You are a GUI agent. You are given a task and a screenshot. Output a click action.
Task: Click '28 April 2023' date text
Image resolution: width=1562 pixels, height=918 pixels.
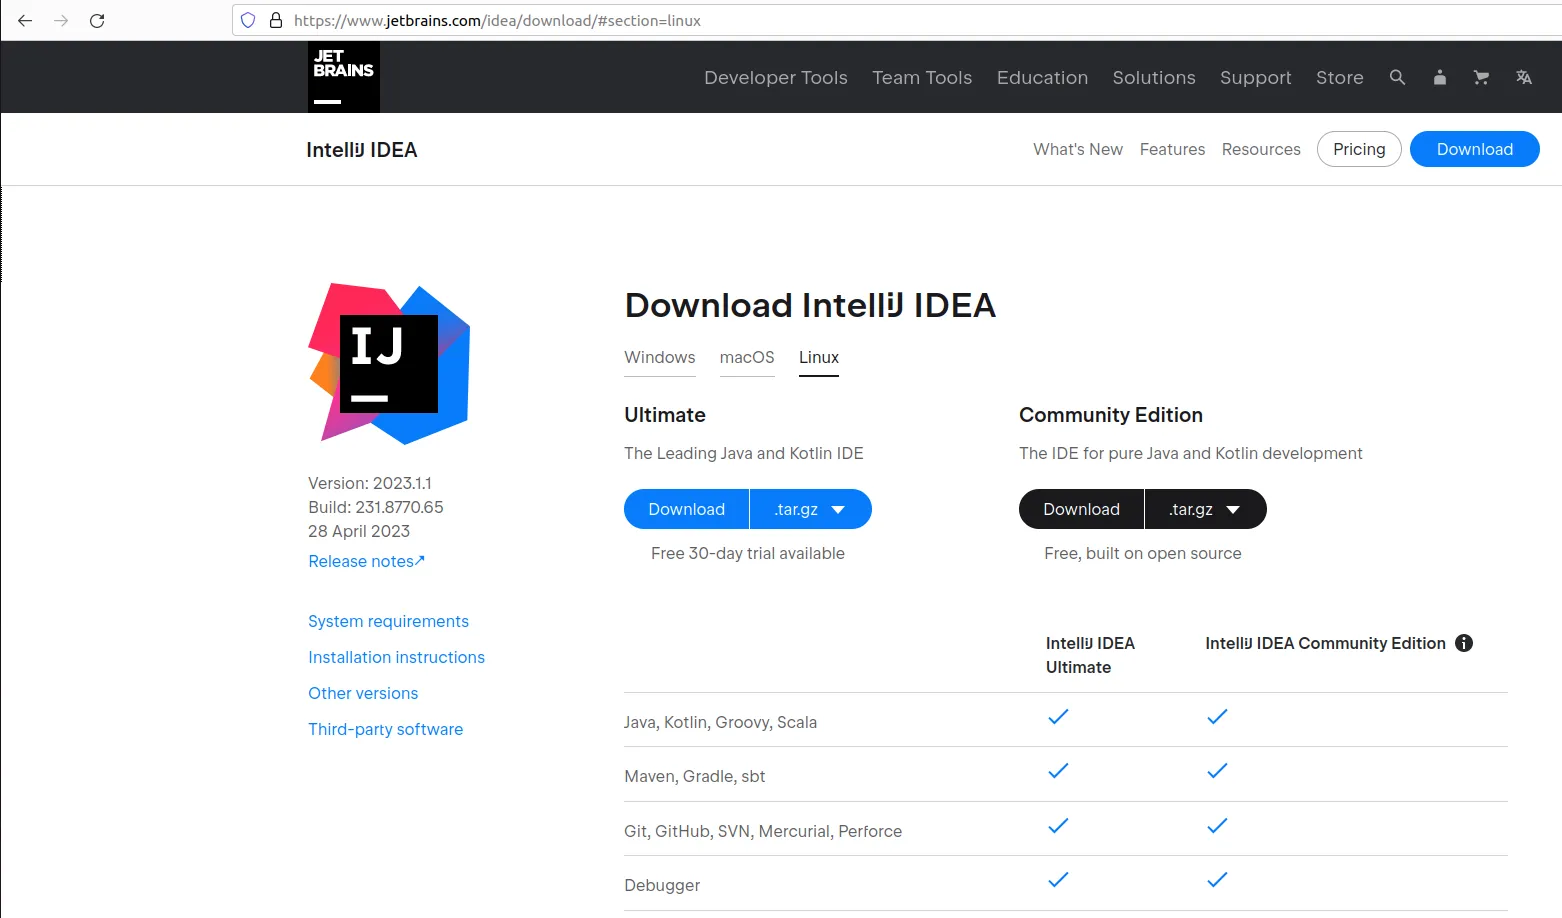(359, 531)
